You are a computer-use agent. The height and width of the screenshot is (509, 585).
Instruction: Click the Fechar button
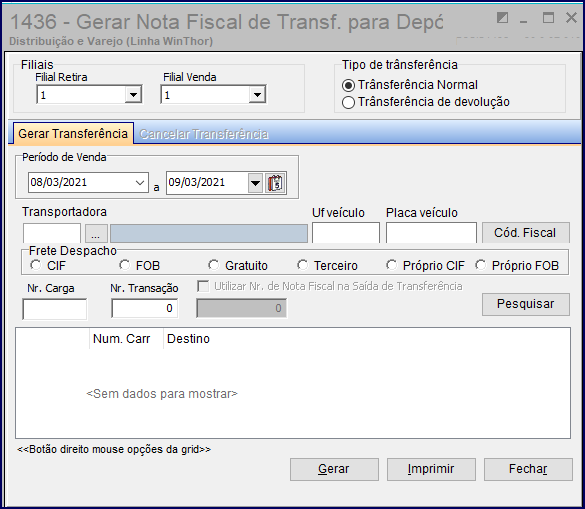(x=528, y=469)
